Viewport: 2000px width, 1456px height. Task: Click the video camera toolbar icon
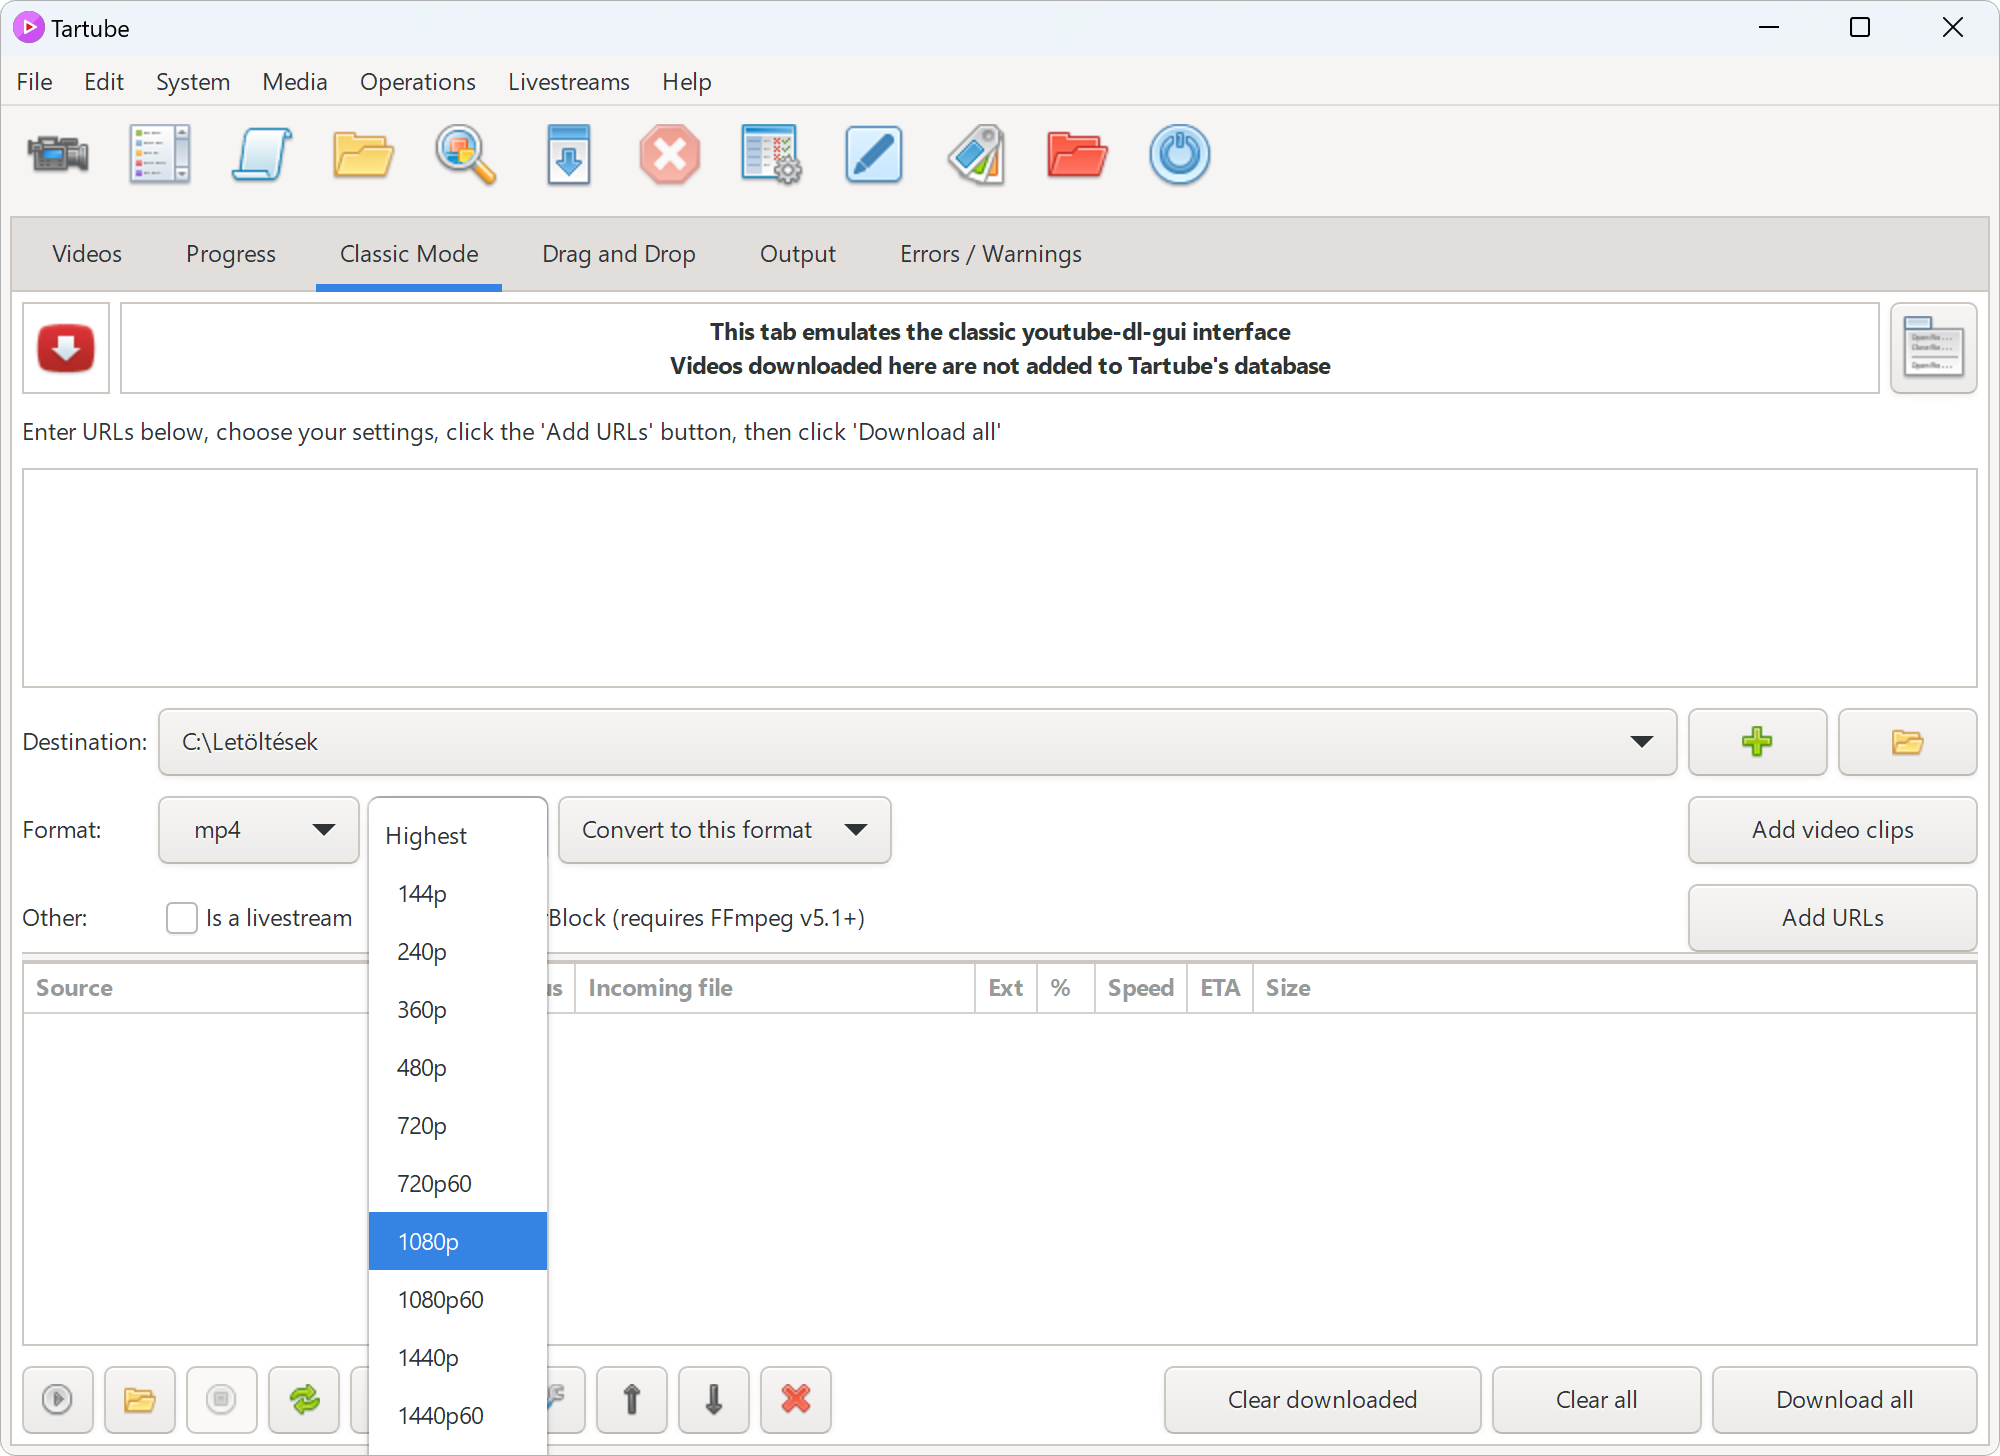[58, 155]
